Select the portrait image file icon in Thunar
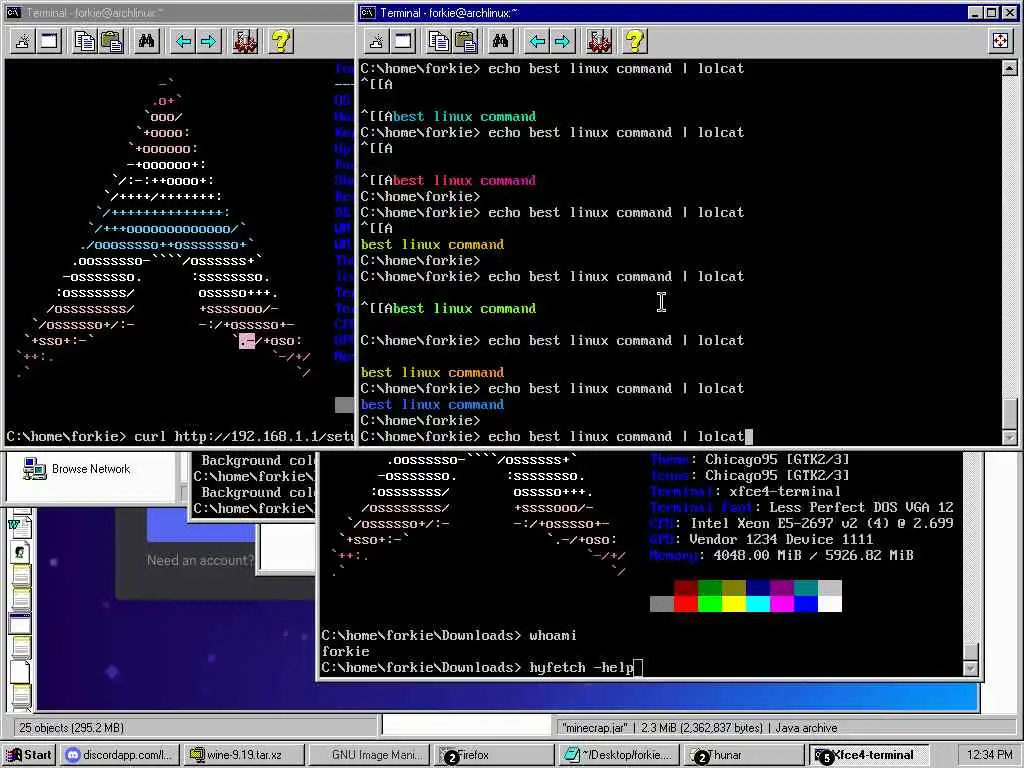The image size is (1024, 768). pyautogui.click(x=20, y=552)
